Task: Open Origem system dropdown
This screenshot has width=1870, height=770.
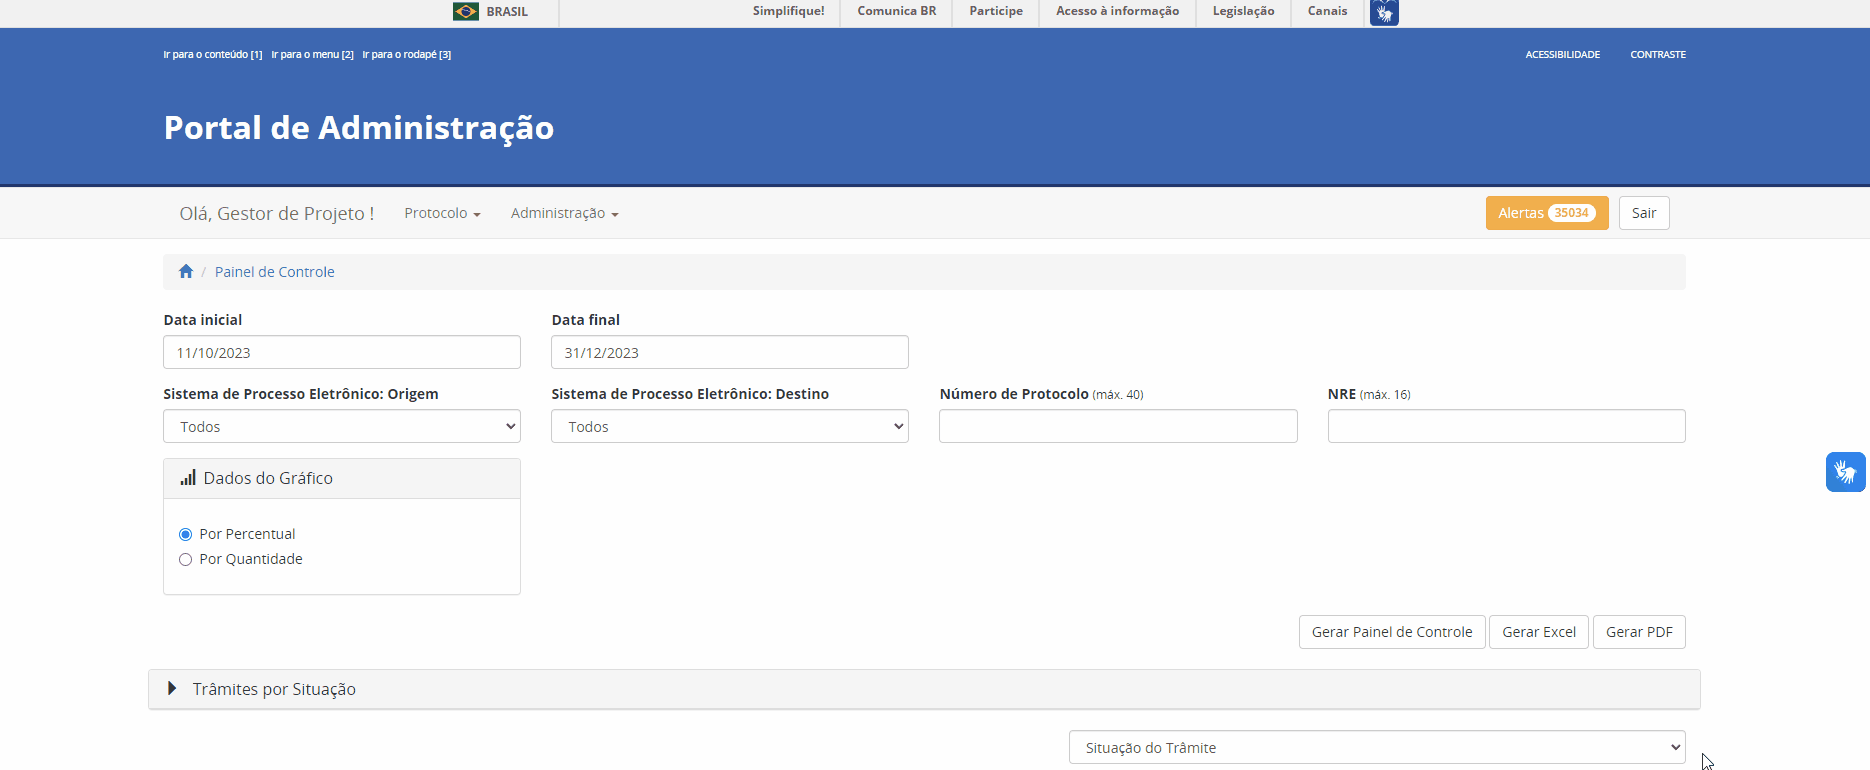Action: tap(342, 426)
